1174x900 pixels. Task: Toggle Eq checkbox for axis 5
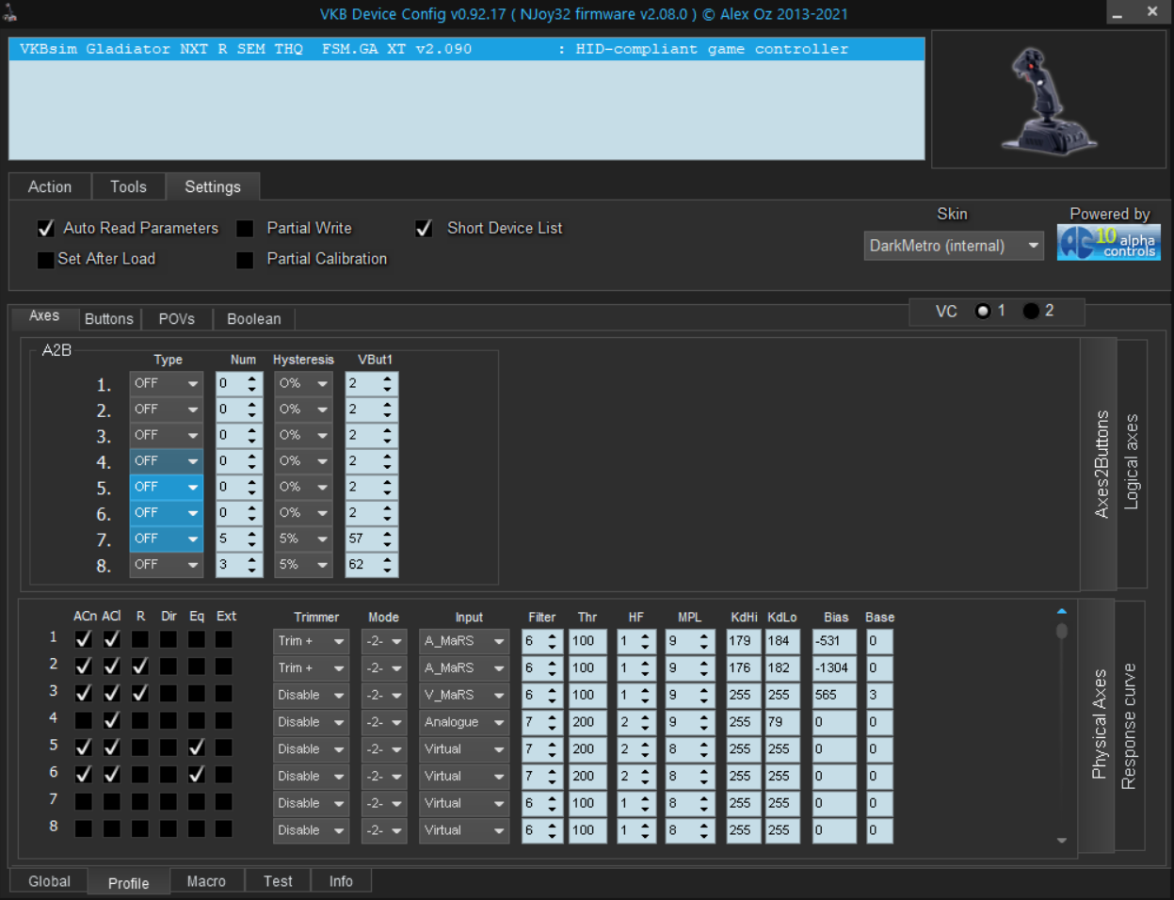point(196,747)
